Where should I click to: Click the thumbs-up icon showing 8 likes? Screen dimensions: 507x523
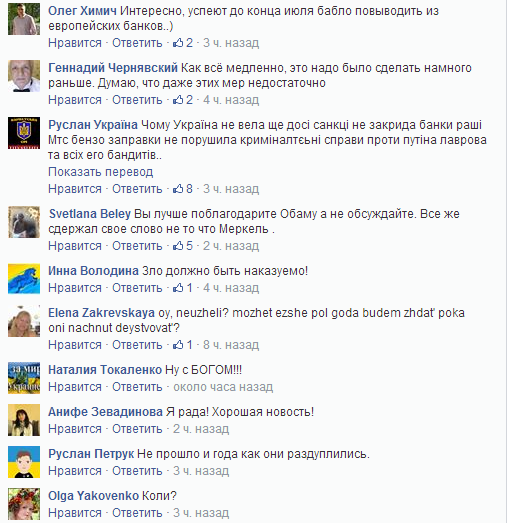pyautogui.click(x=178, y=189)
